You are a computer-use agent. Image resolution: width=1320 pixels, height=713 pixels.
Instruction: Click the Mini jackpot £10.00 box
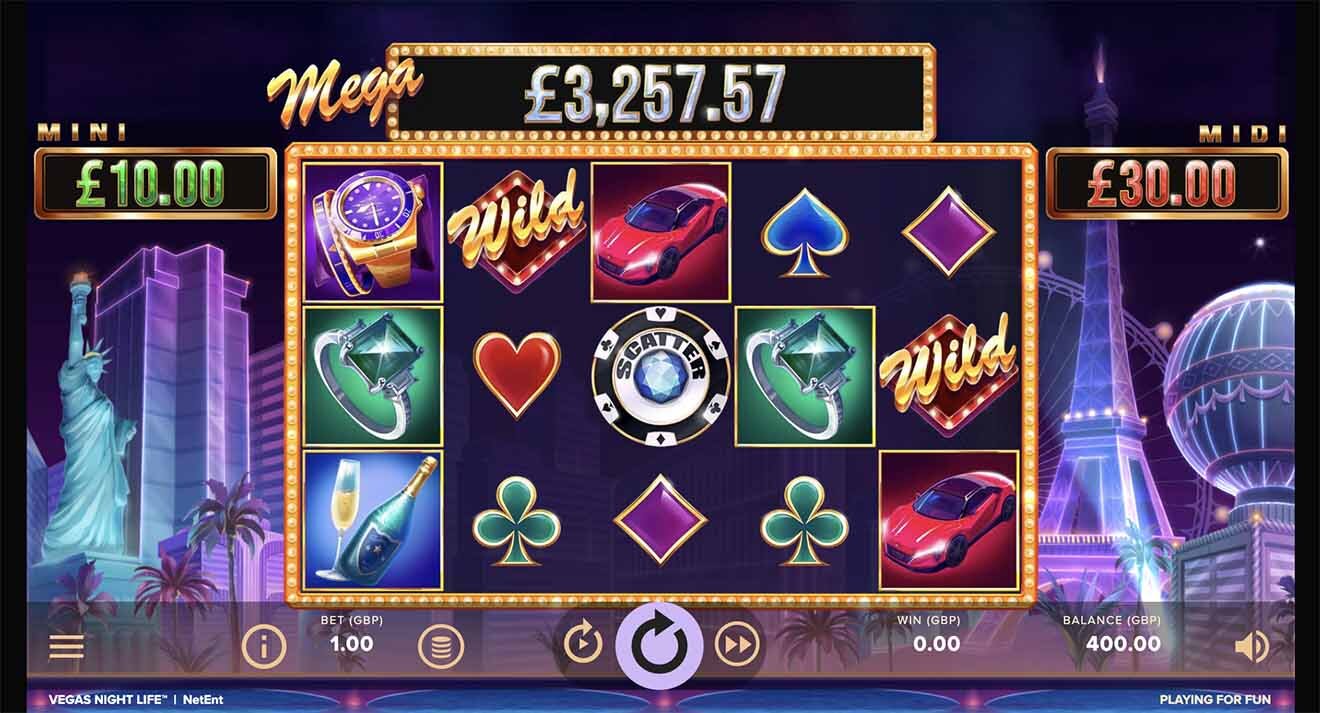tap(155, 183)
